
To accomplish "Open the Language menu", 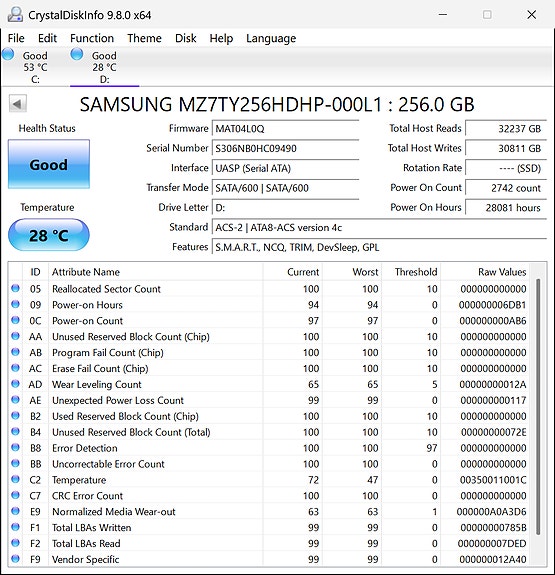I will [x=271, y=39].
